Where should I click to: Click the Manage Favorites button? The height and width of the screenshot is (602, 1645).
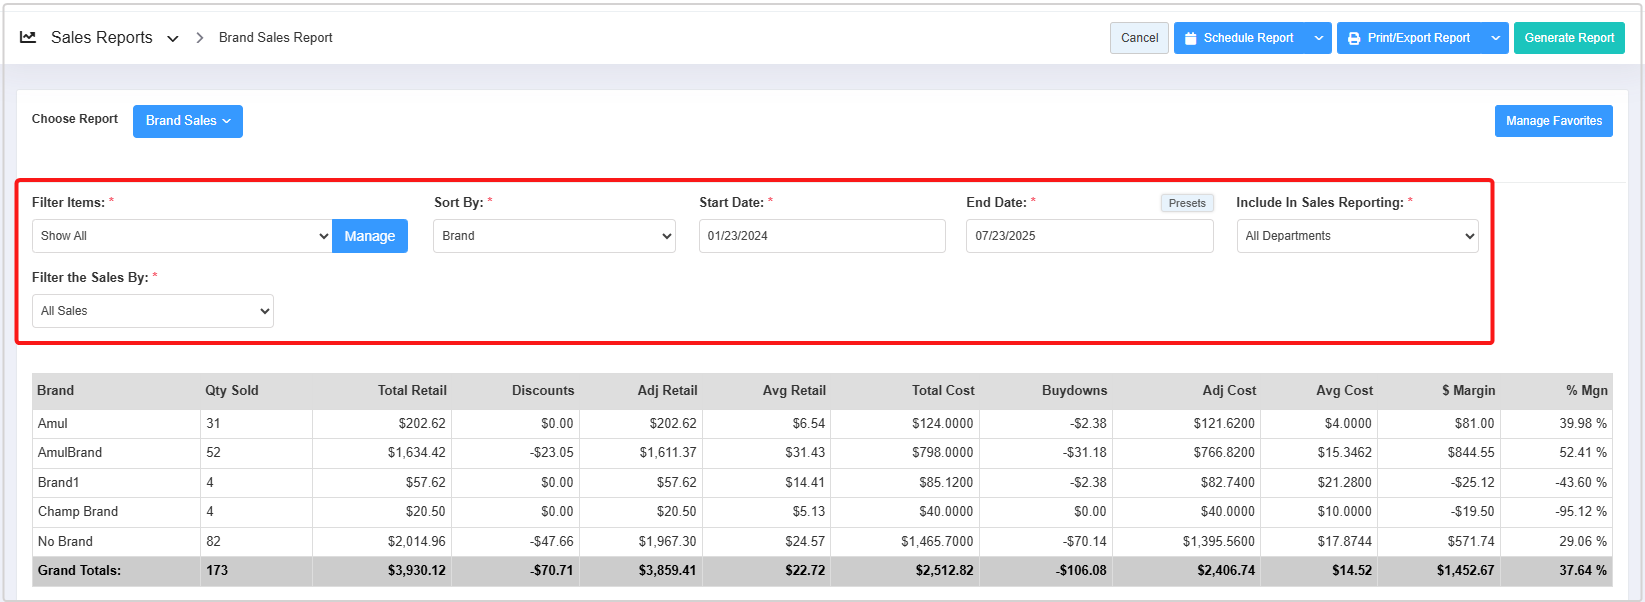[x=1553, y=121]
